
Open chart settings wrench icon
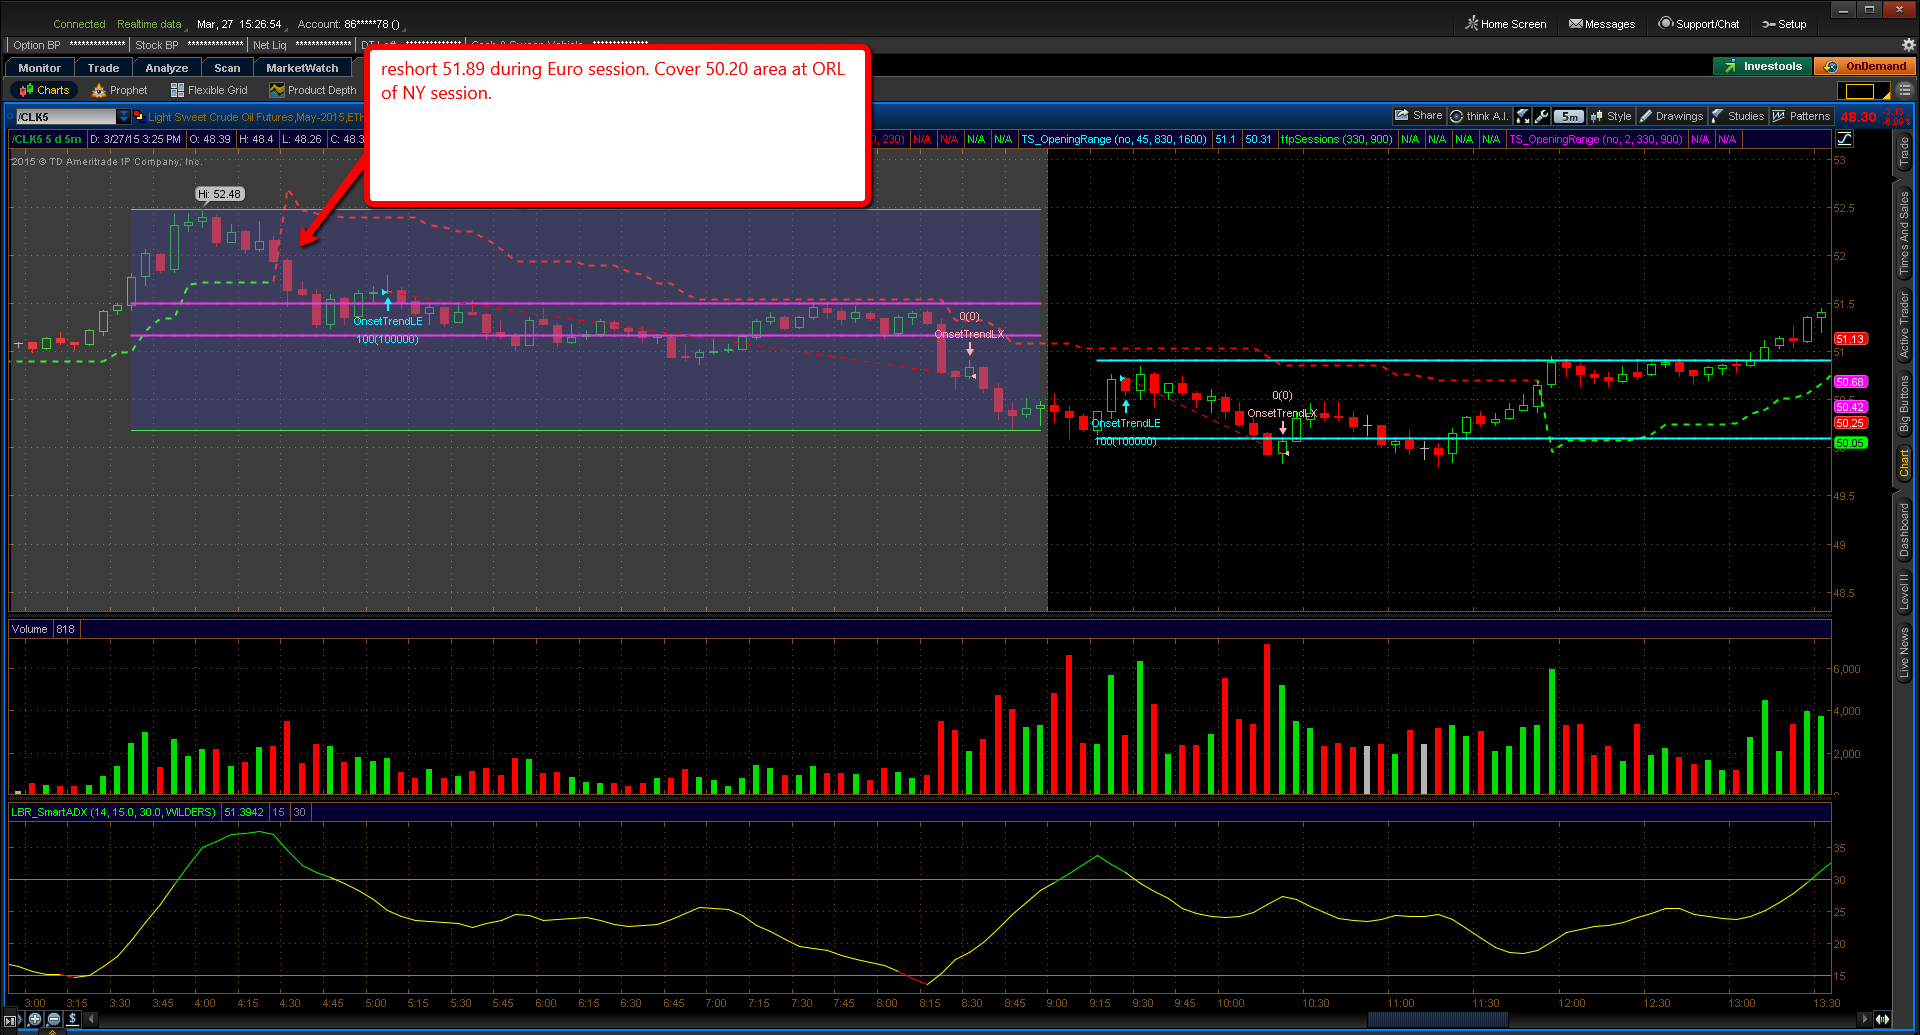(1541, 116)
